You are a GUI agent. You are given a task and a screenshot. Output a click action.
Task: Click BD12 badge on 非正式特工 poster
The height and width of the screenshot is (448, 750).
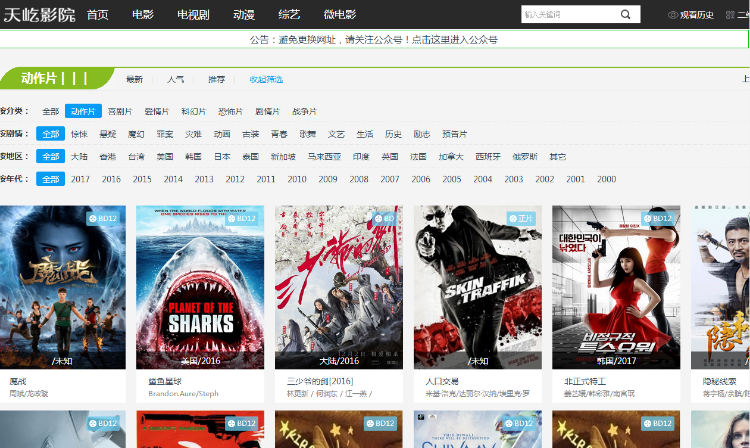tap(657, 219)
